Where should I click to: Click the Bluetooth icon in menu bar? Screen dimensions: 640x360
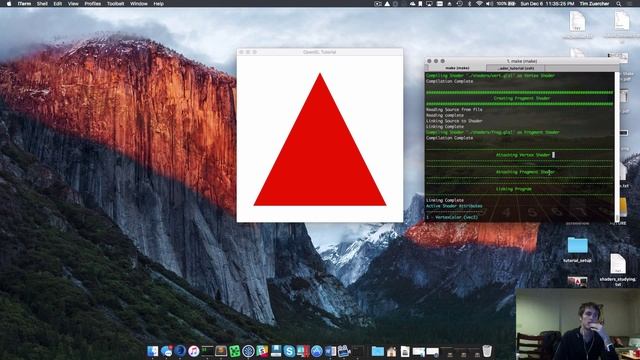click(469, 4)
